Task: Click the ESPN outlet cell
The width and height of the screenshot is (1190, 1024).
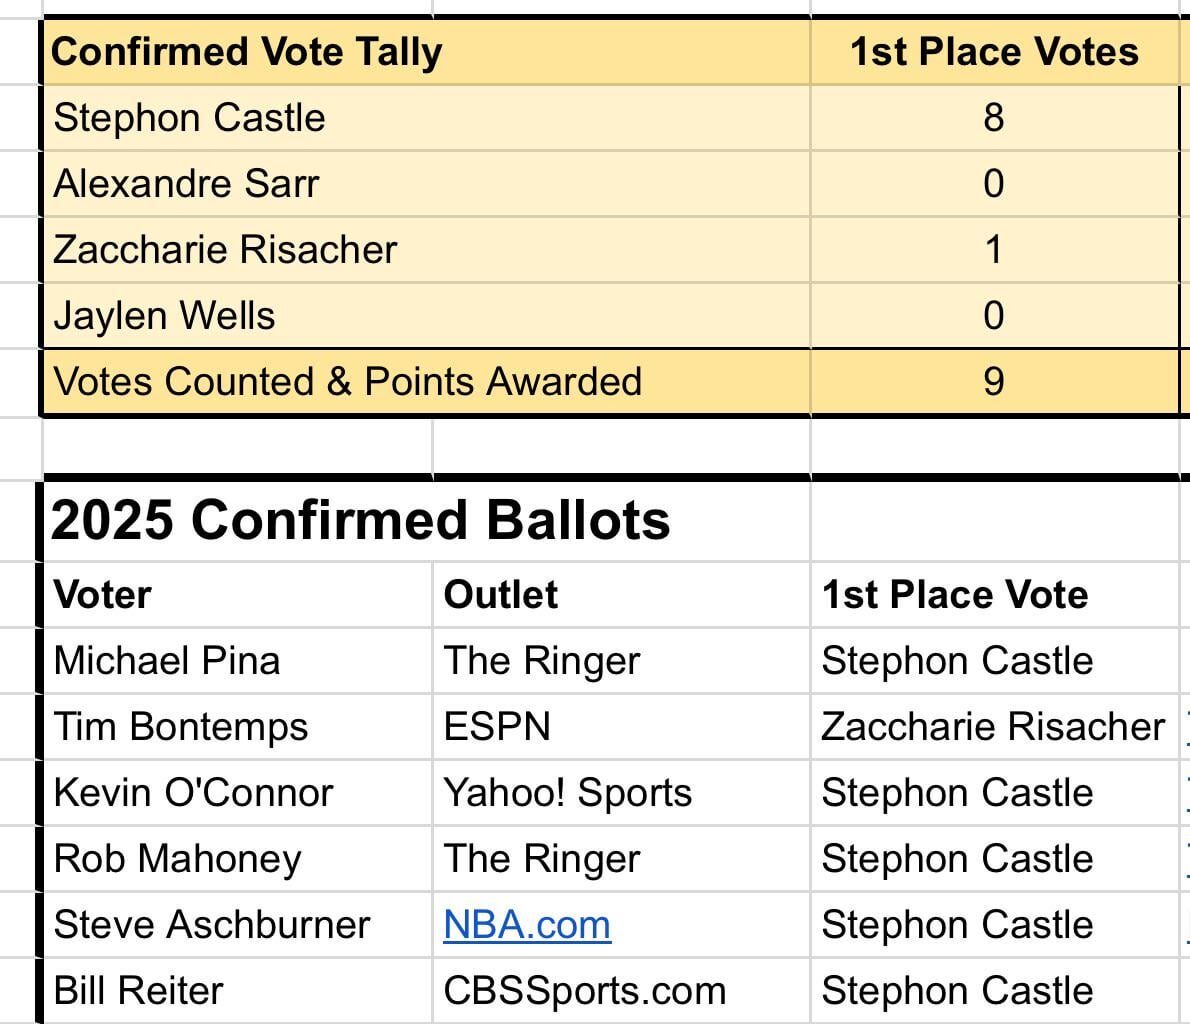Action: tap(497, 727)
